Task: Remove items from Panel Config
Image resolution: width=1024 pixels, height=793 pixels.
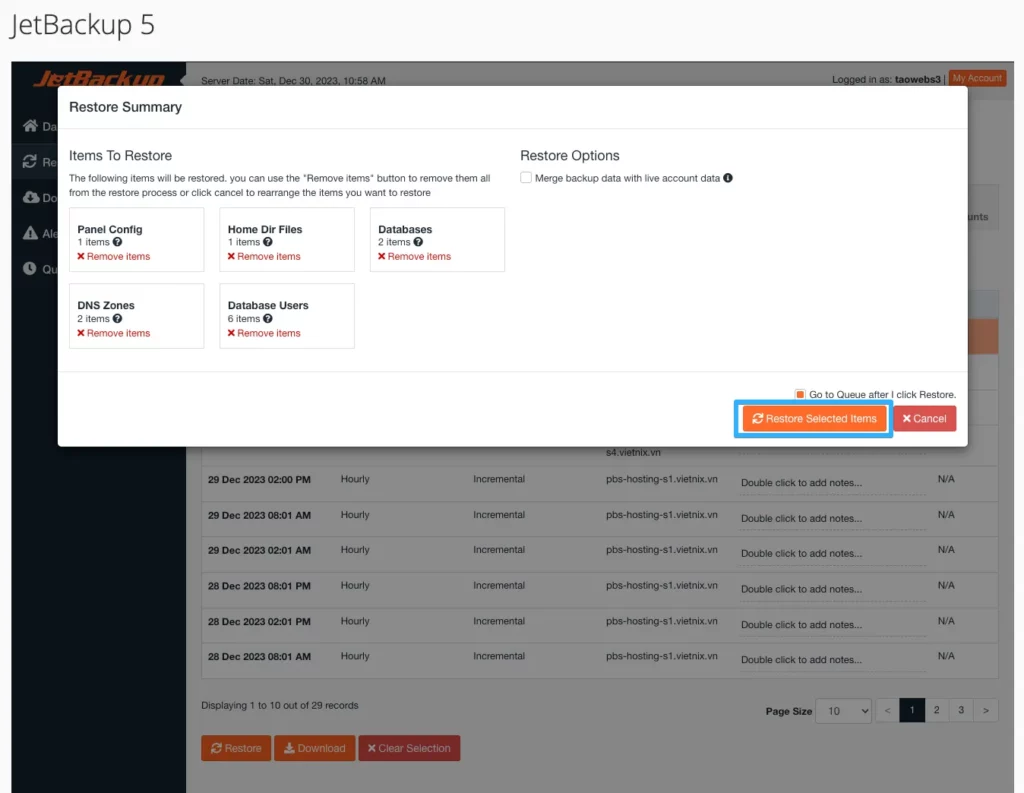Action: [x=114, y=257]
